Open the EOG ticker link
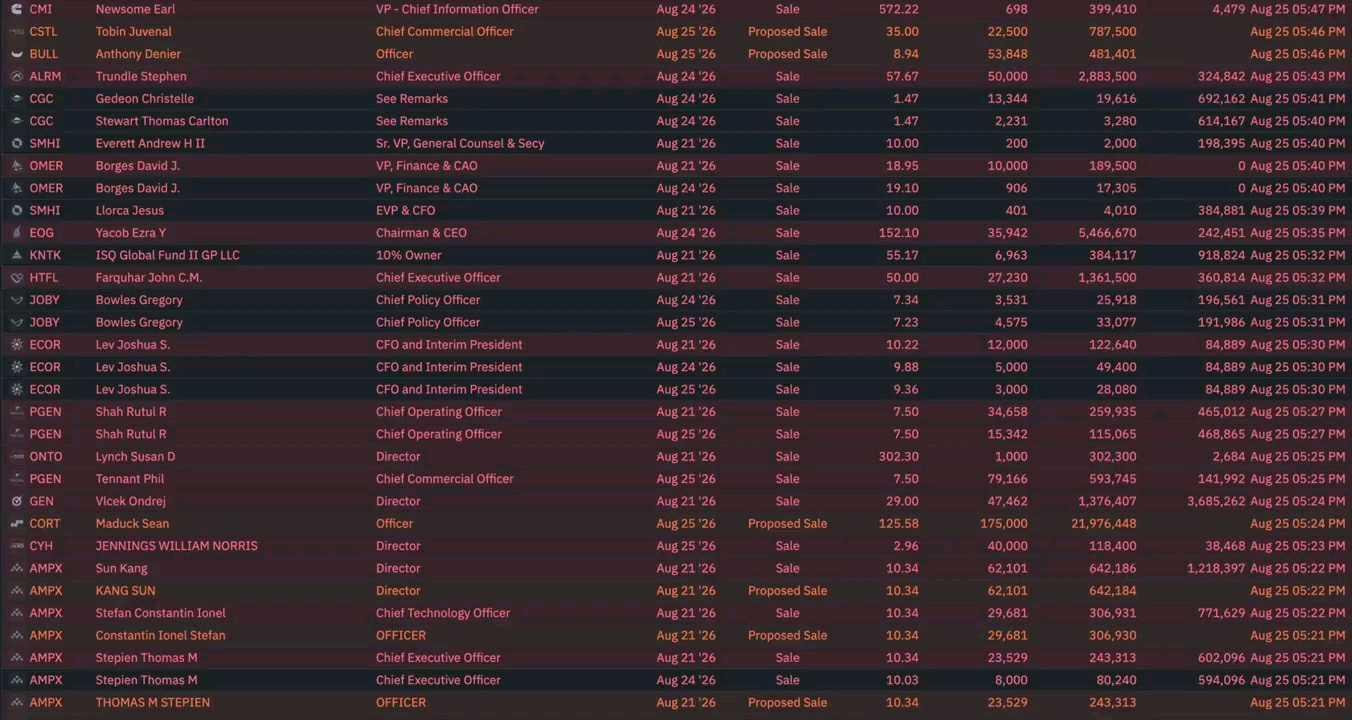 42,233
